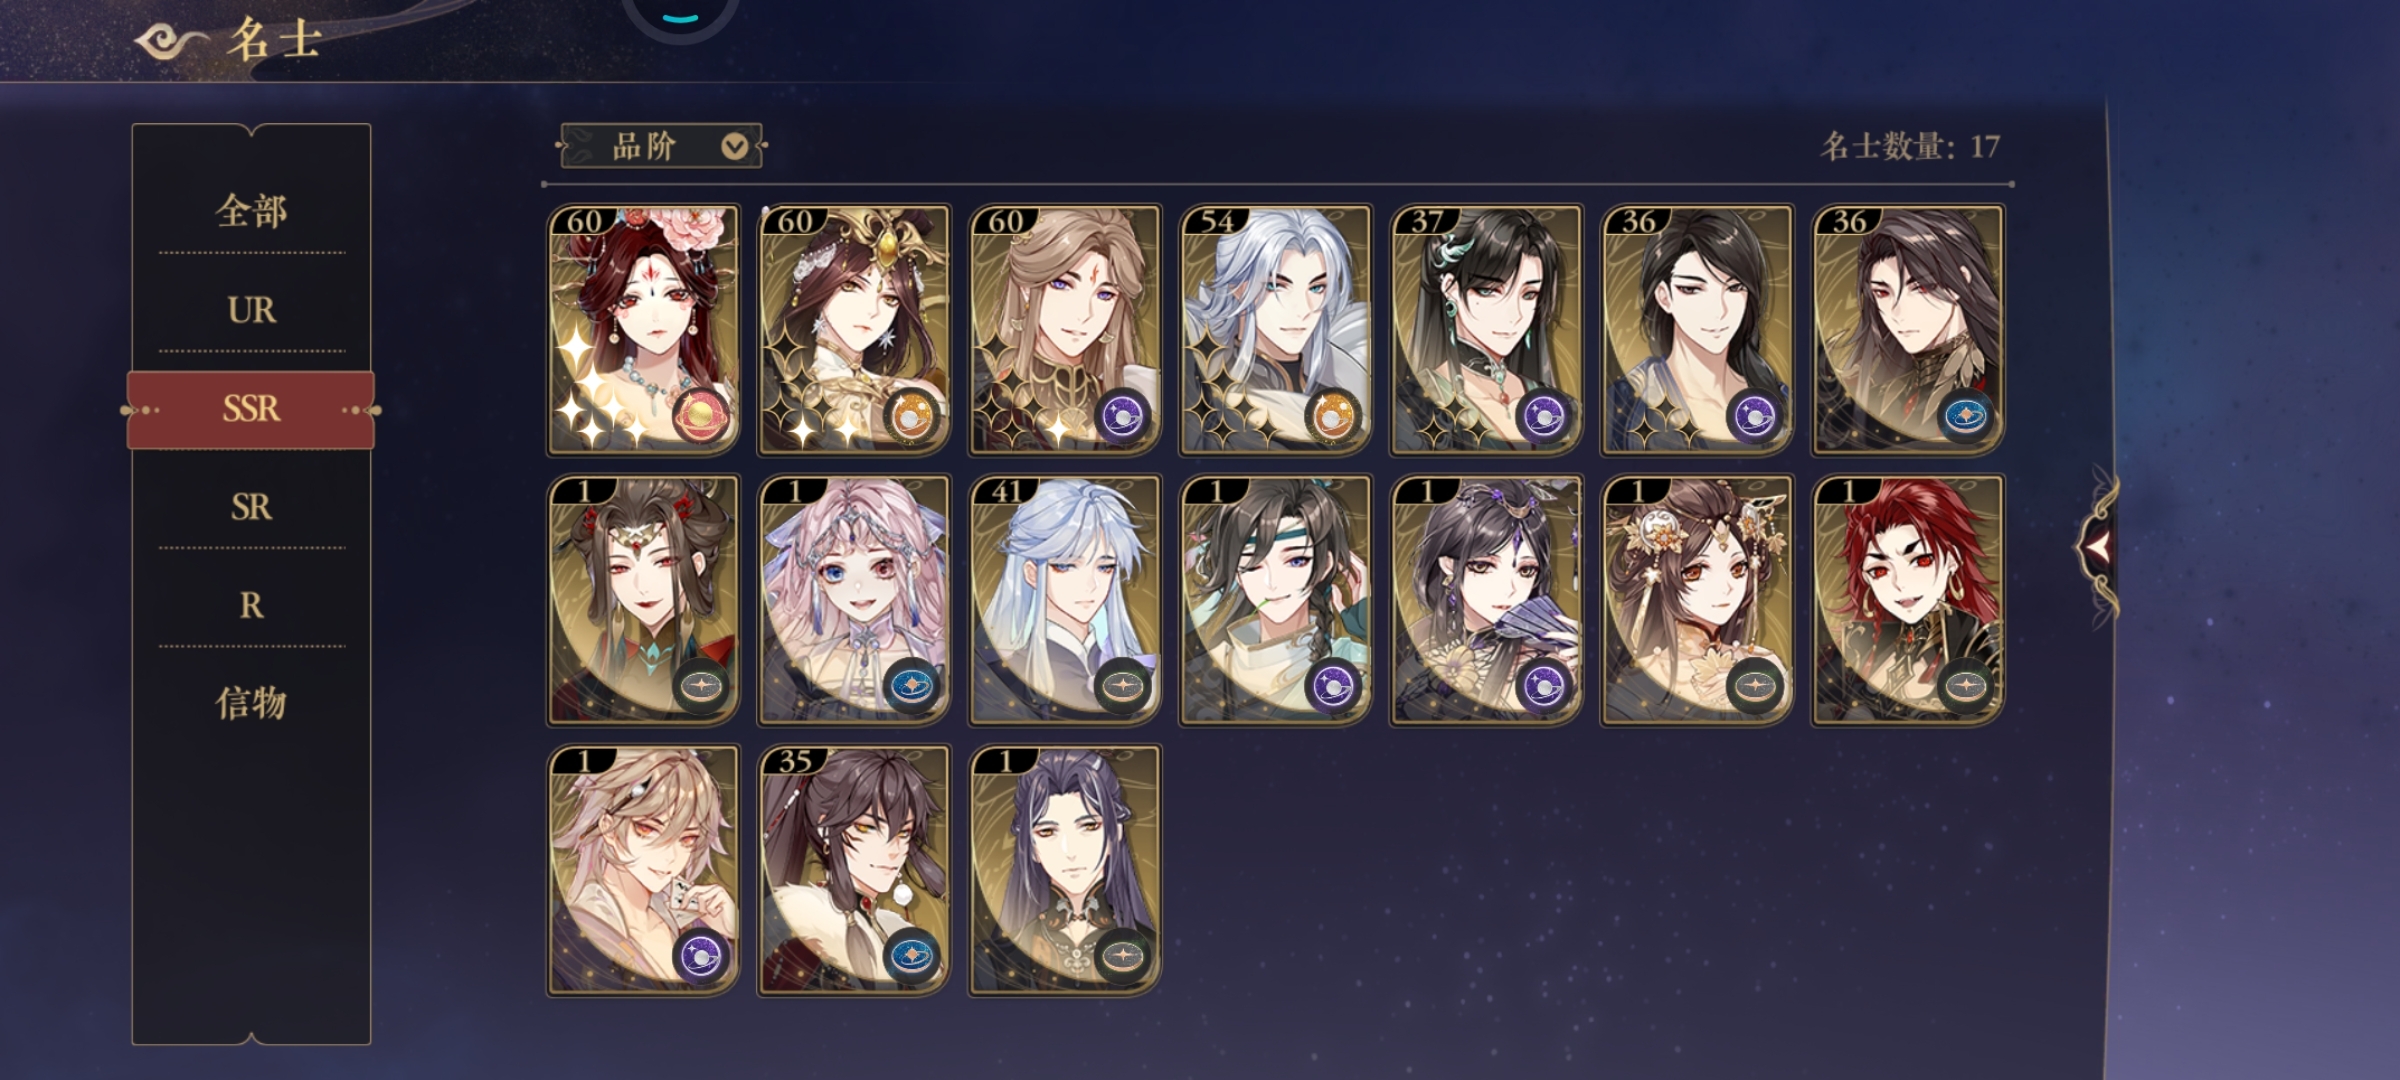
Task: Click the purple badge on fan-holding lady card
Action: 1543,686
